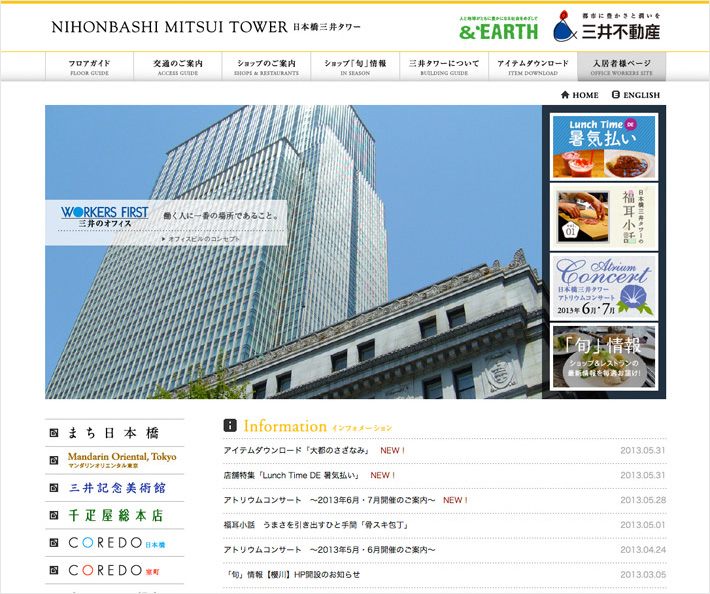Click the date 2013.05.01
The height and width of the screenshot is (594, 710).
(x=643, y=525)
